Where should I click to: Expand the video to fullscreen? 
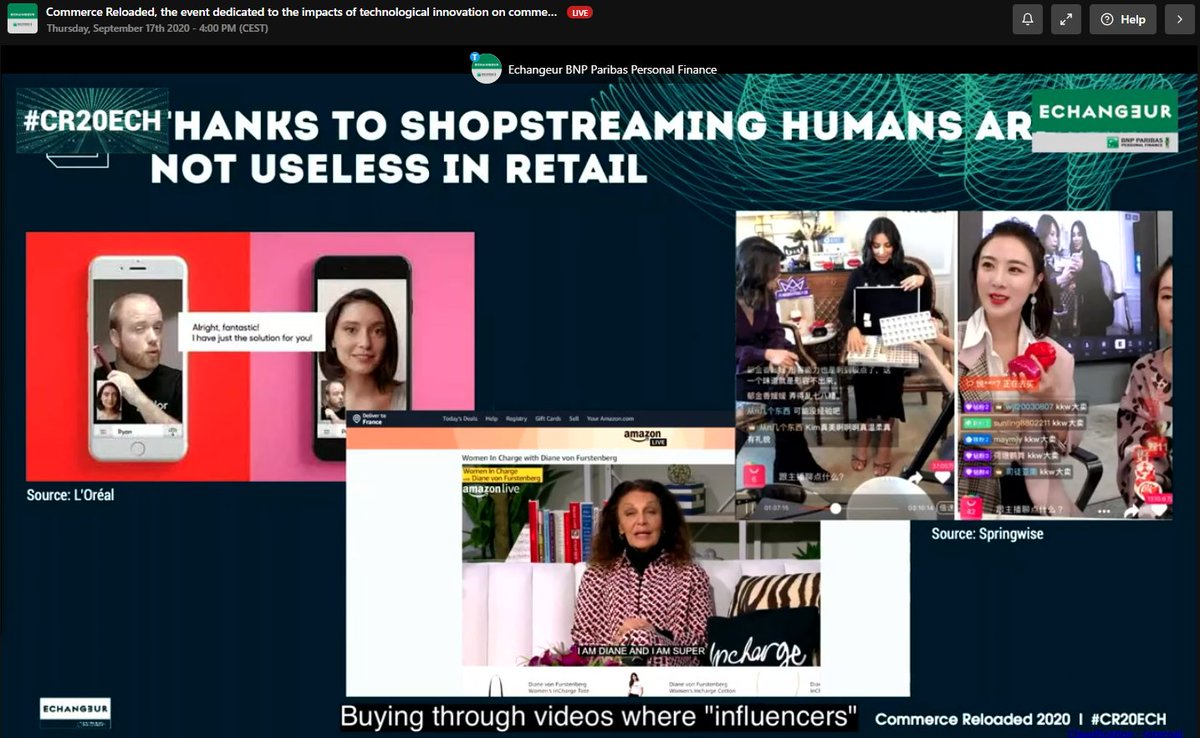click(x=1066, y=19)
